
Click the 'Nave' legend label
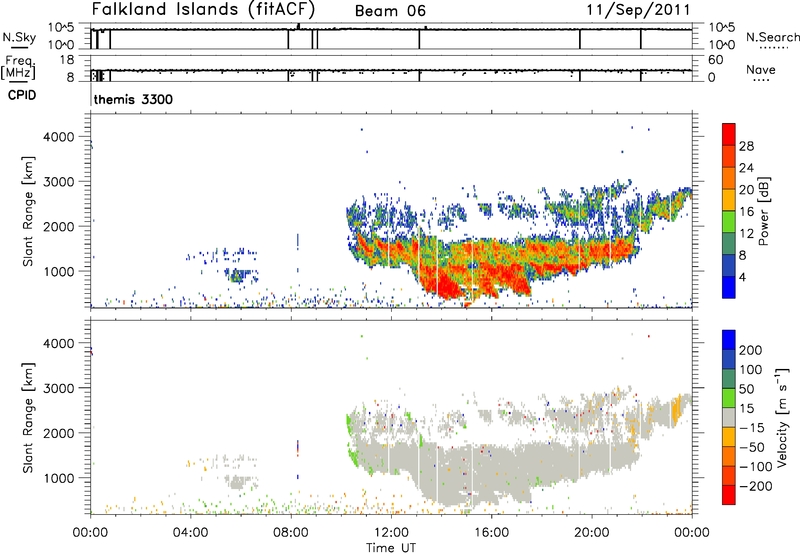(761, 69)
